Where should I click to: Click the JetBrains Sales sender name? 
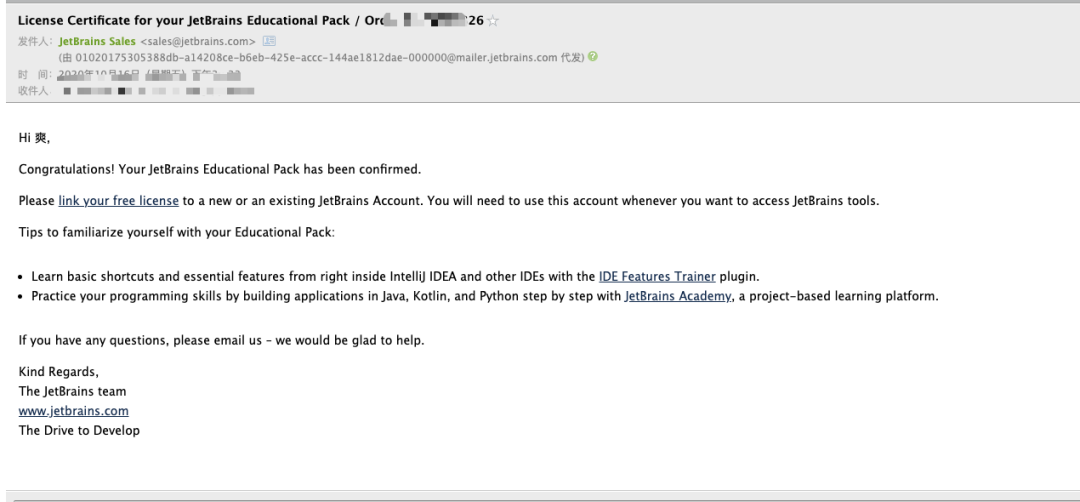tap(97, 41)
